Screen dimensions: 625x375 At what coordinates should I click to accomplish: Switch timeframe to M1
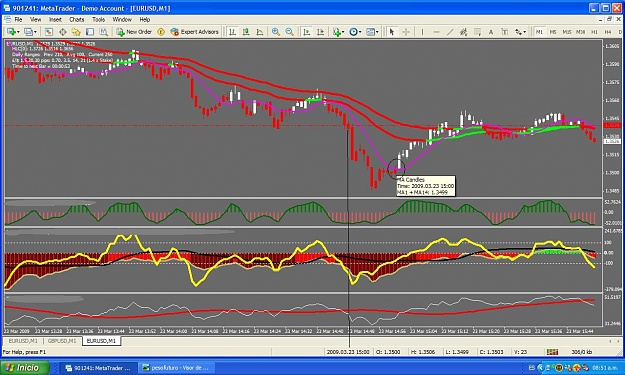[539, 32]
